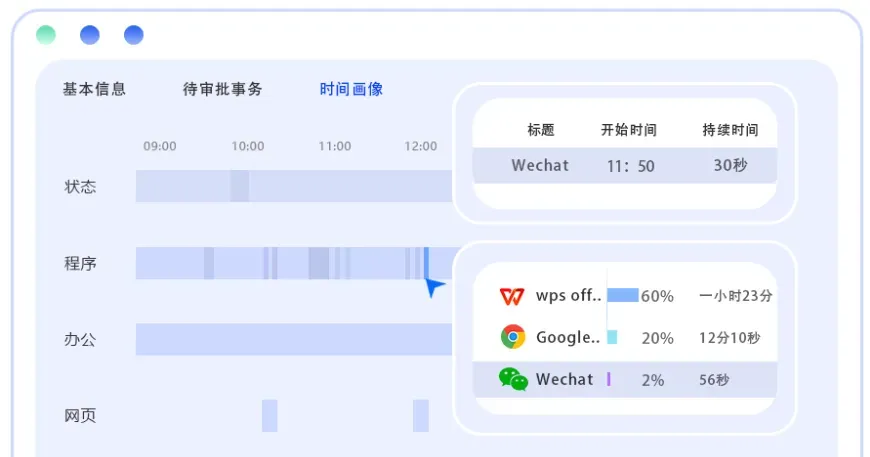
Task: Click the WPS Office app icon
Action: [512, 296]
